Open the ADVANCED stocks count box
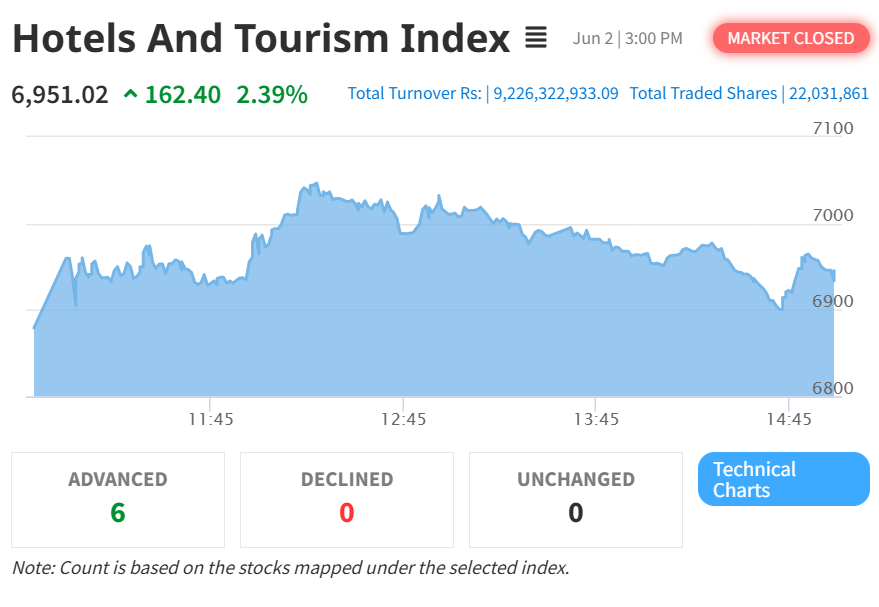 [x=118, y=500]
